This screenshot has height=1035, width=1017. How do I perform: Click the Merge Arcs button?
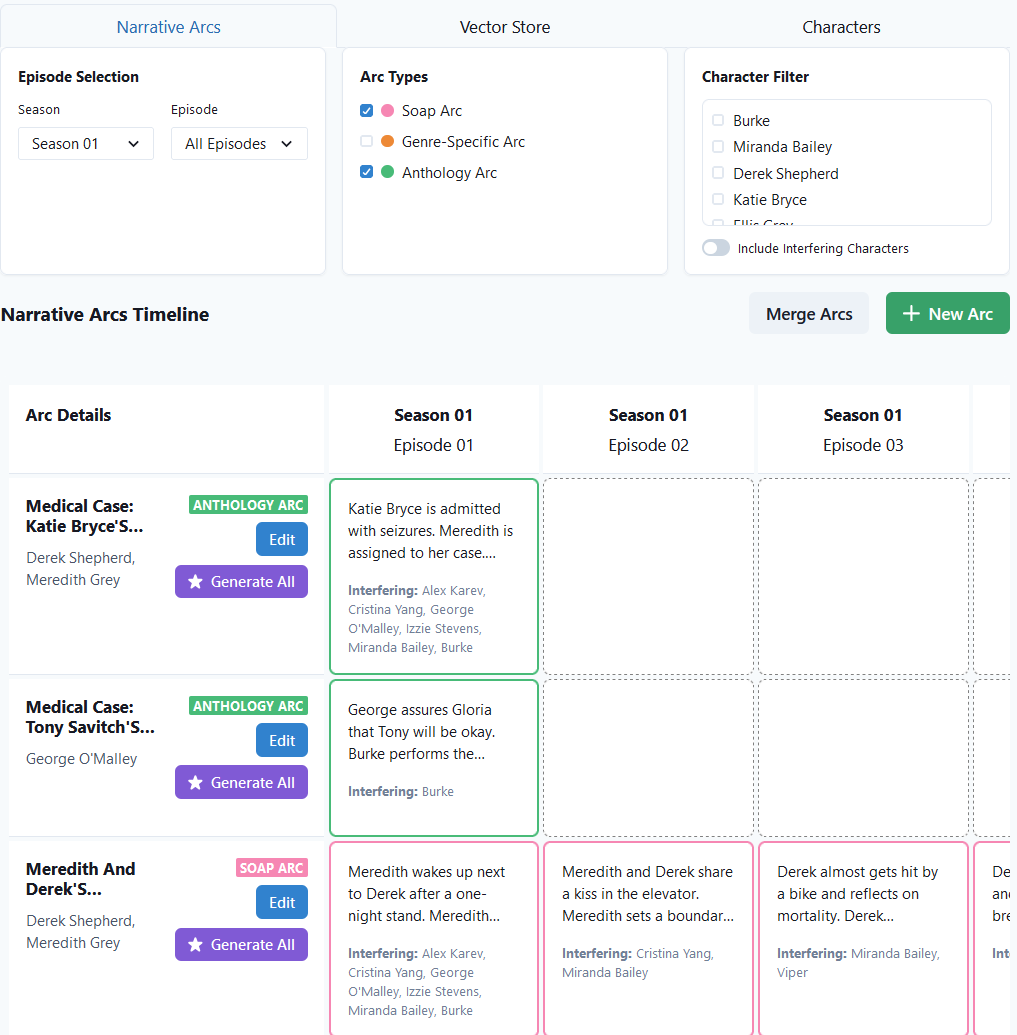pyautogui.click(x=809, y=314)
